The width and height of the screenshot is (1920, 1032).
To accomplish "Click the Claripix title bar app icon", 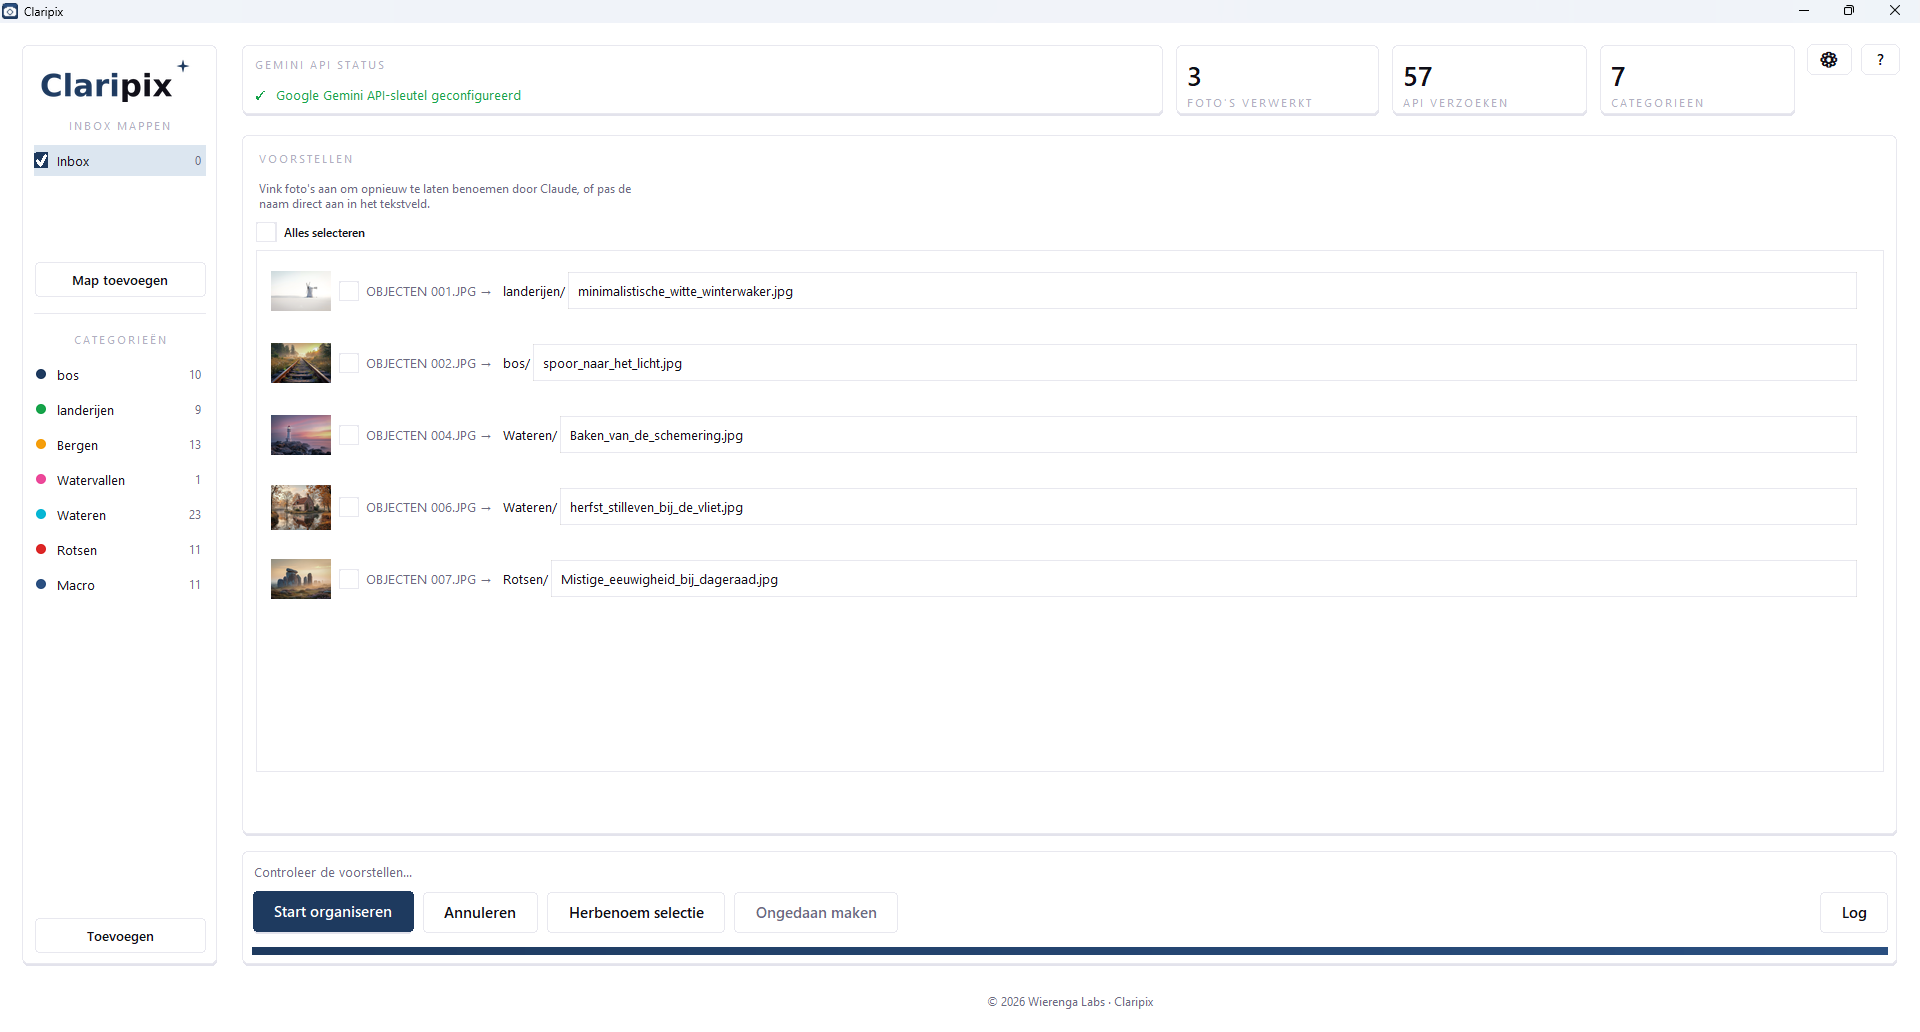I will (x=10, y=11).
